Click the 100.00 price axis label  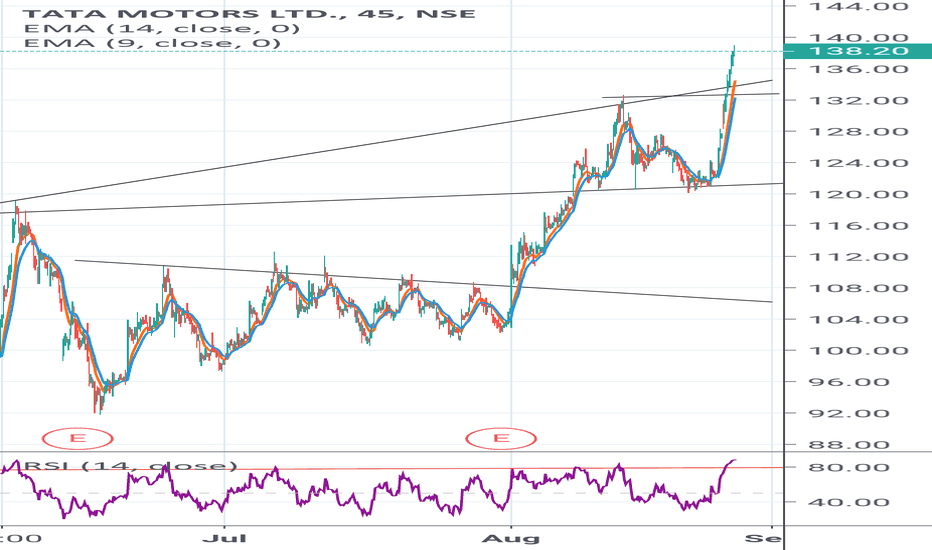[859, 350]
